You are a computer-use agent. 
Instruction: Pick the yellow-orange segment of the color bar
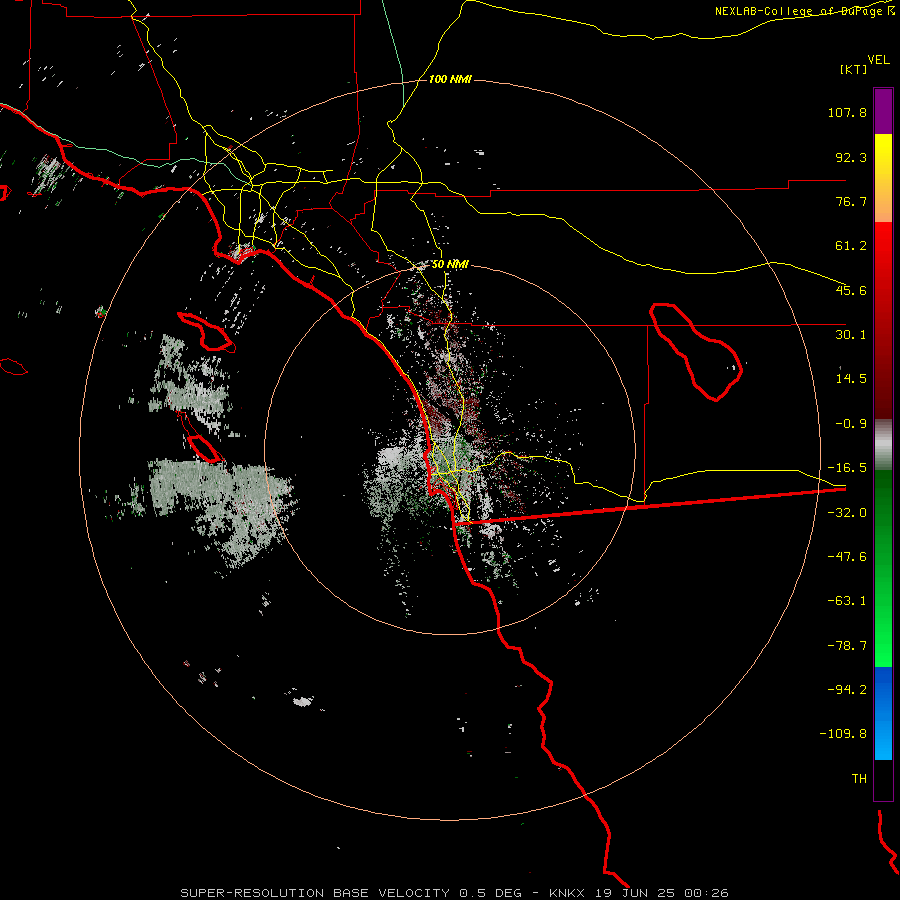coord(883,178)
